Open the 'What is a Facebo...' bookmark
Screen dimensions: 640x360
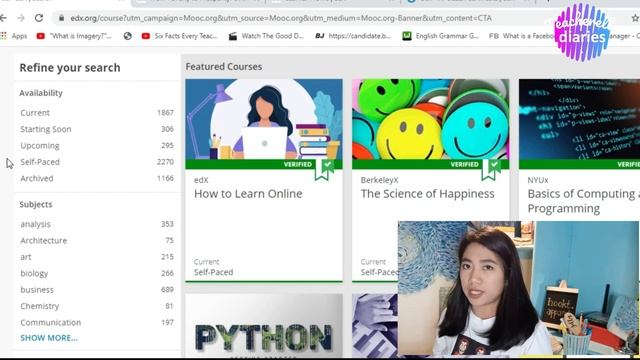point(522,36)
